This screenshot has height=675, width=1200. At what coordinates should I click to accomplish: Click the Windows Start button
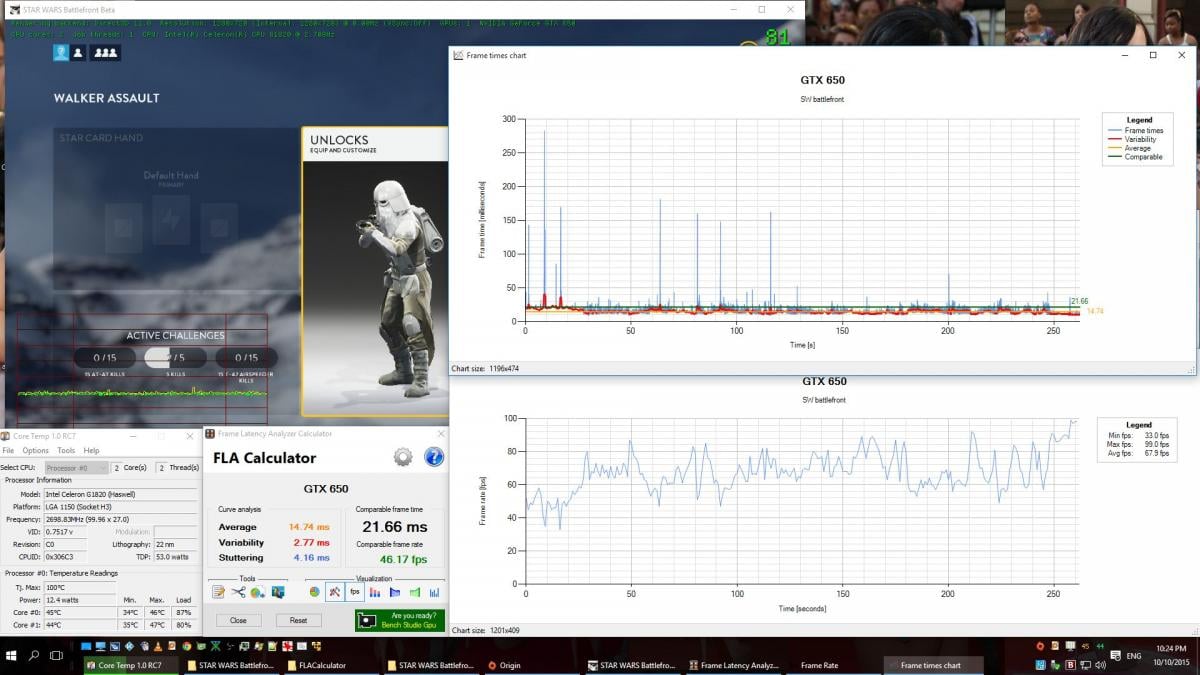click(x=12, y=655)
